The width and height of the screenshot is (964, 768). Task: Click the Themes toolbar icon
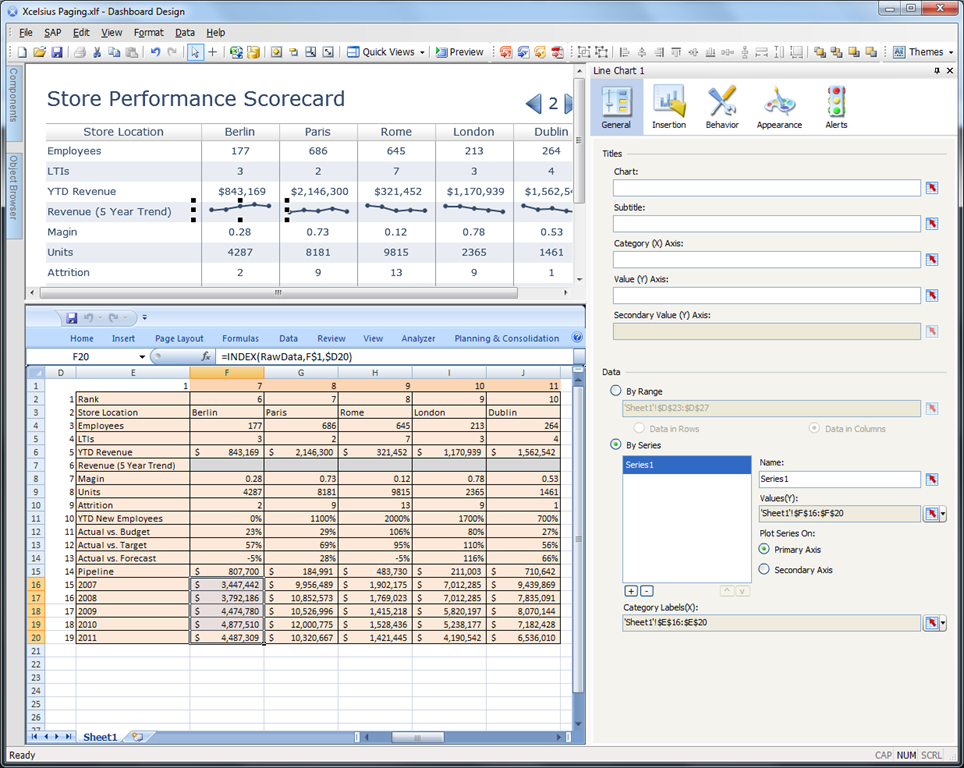(923, 52)
